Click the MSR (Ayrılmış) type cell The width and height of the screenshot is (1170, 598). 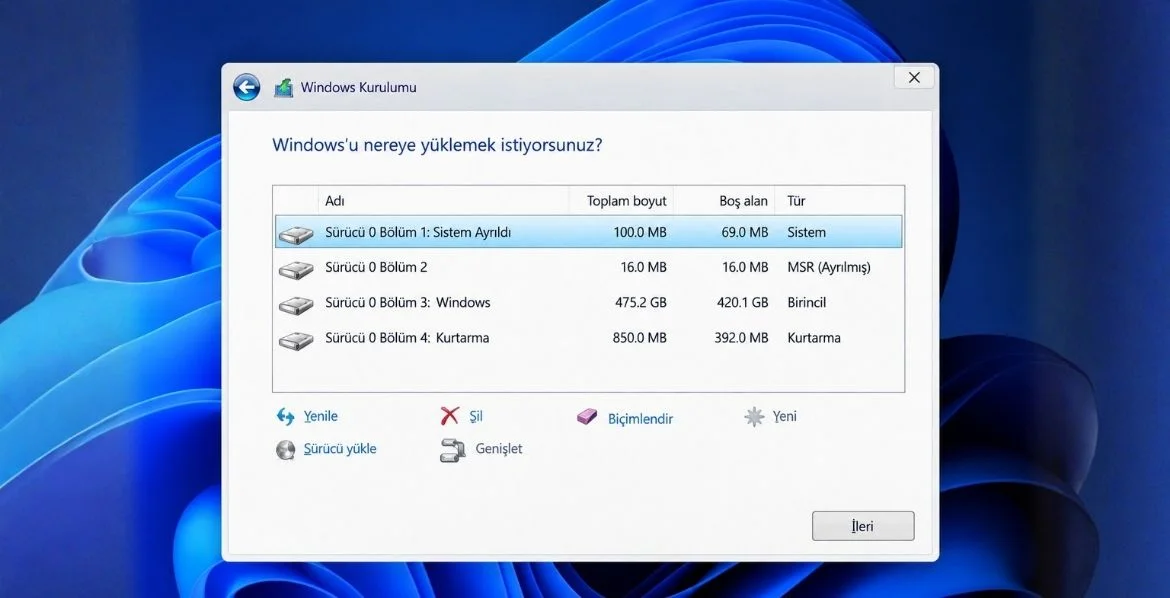tap(829, 267)
